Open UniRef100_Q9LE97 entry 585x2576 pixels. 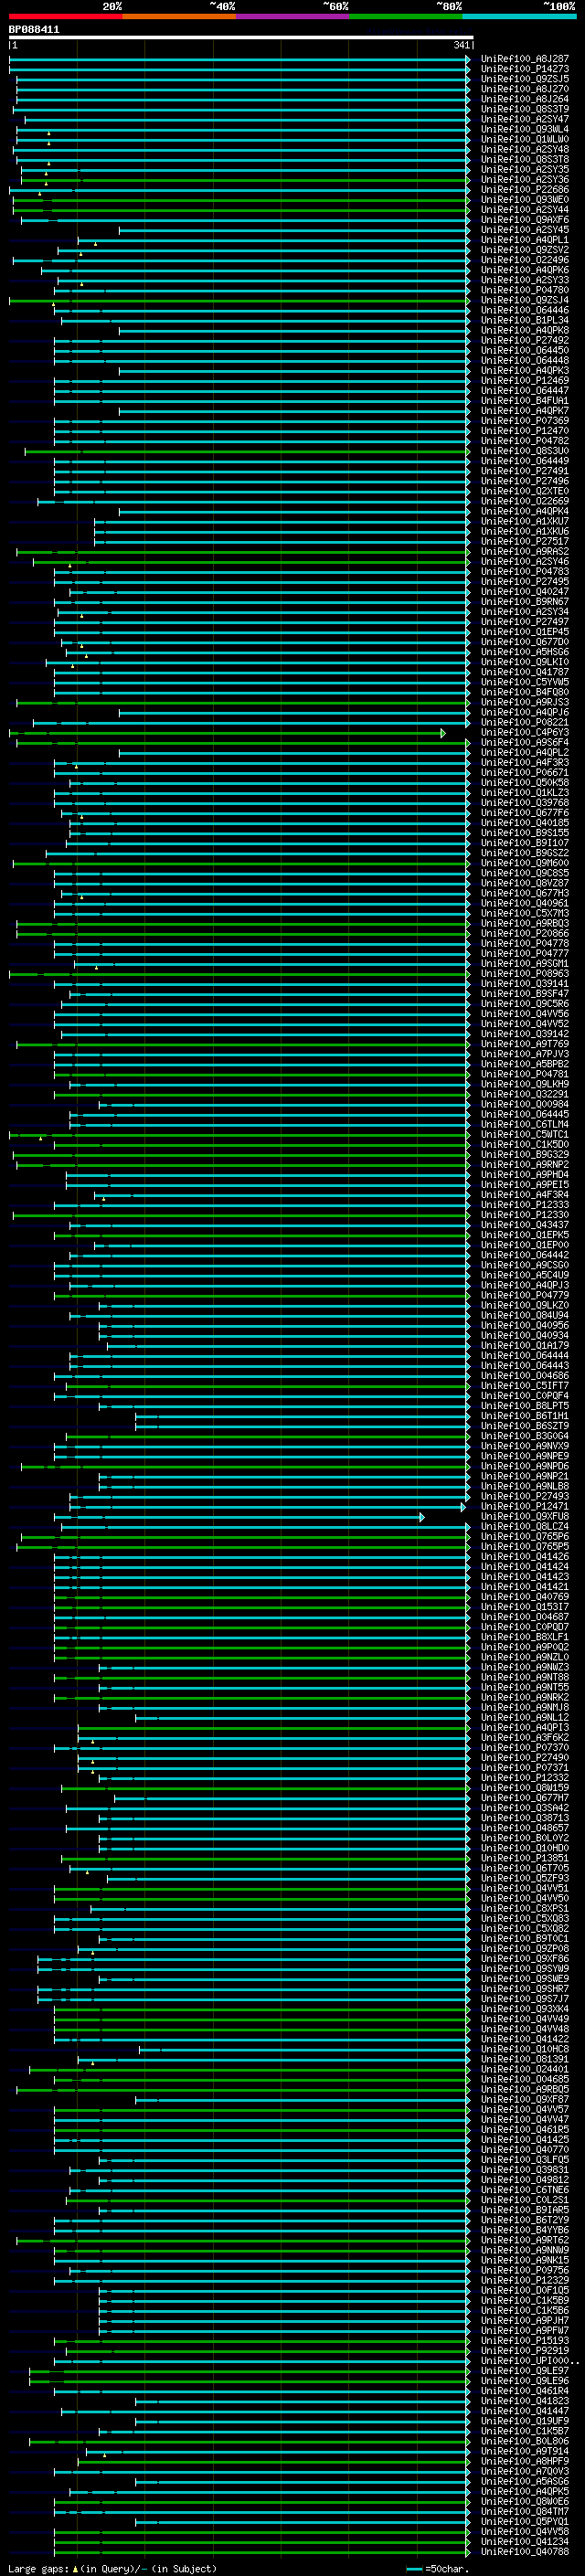tap(525, 2370)
